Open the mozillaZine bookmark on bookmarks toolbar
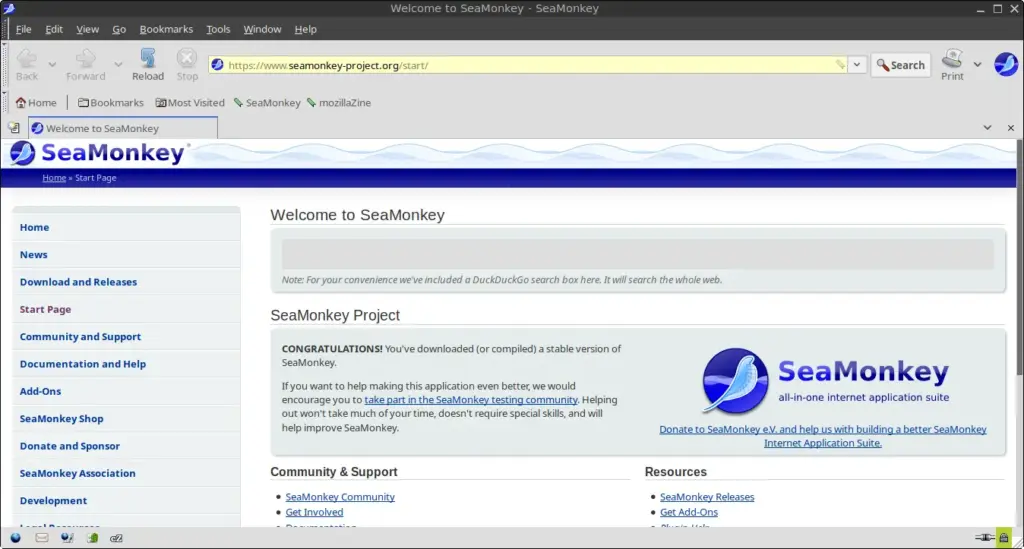This screenshot has height=549, width=1024. coord(339,102)
